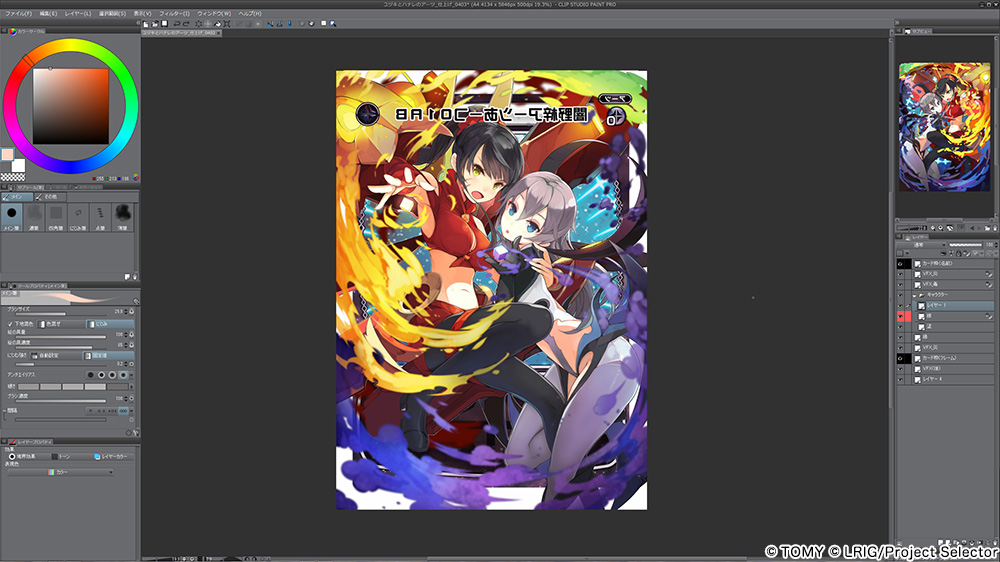1000x562 pixels.
Task: Expand the 間隔 section toggle
Action: [x=4, y=410]
